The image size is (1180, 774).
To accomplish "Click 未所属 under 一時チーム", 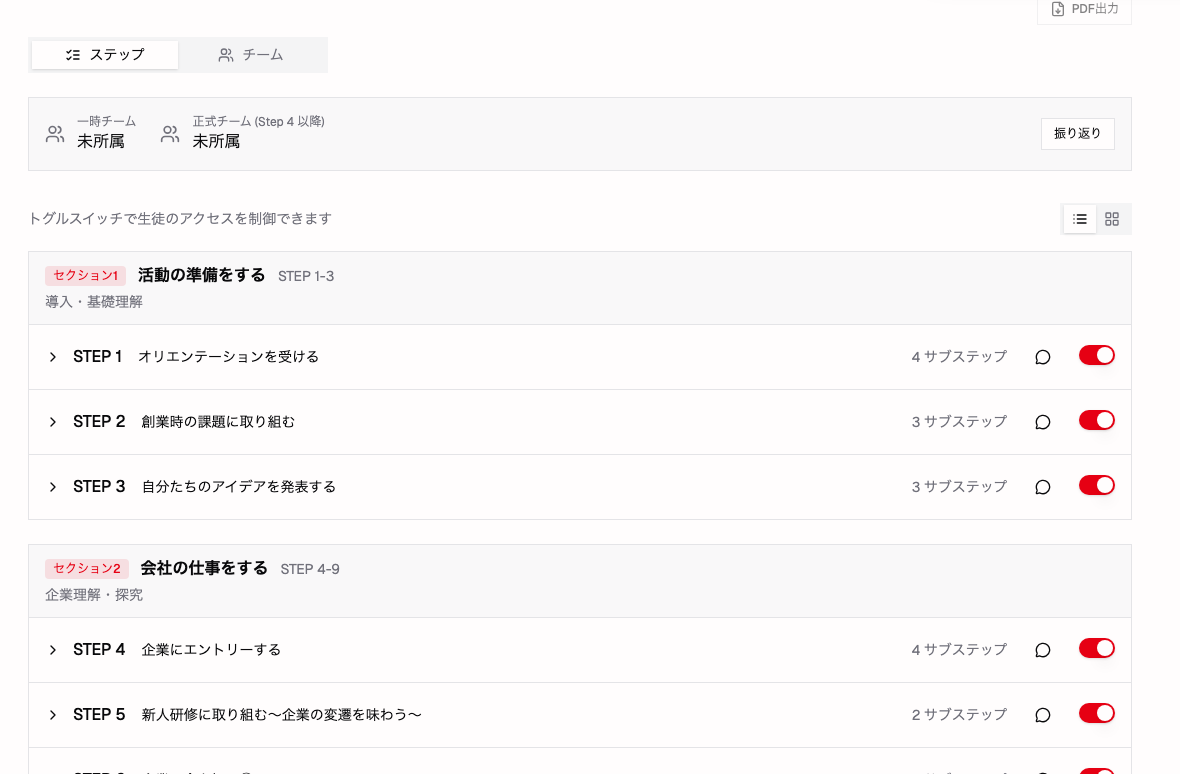I will point(101,141).
